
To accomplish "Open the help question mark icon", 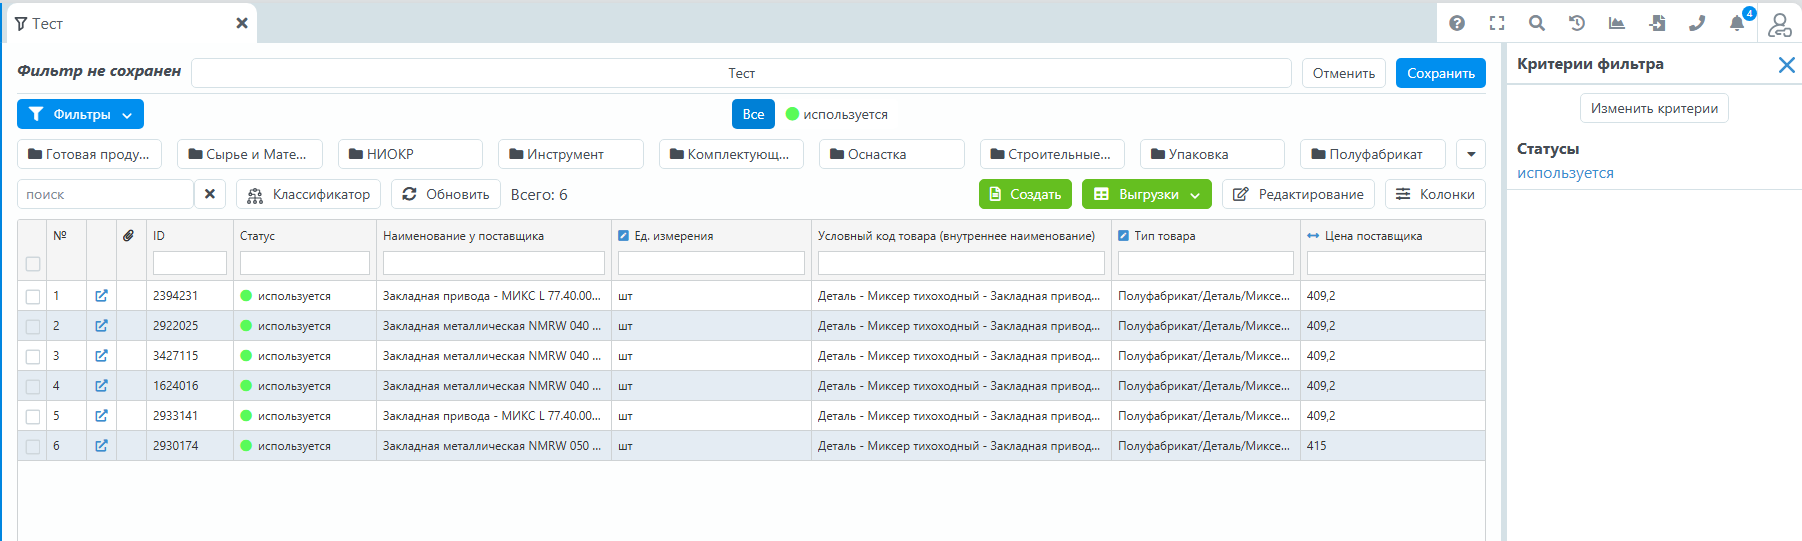I will [x=1457, y=23].
